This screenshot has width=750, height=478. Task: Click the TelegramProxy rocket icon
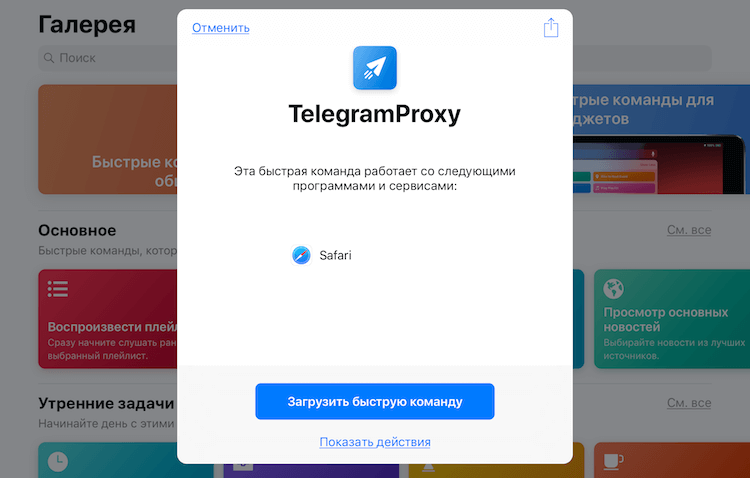pos(375,67)
